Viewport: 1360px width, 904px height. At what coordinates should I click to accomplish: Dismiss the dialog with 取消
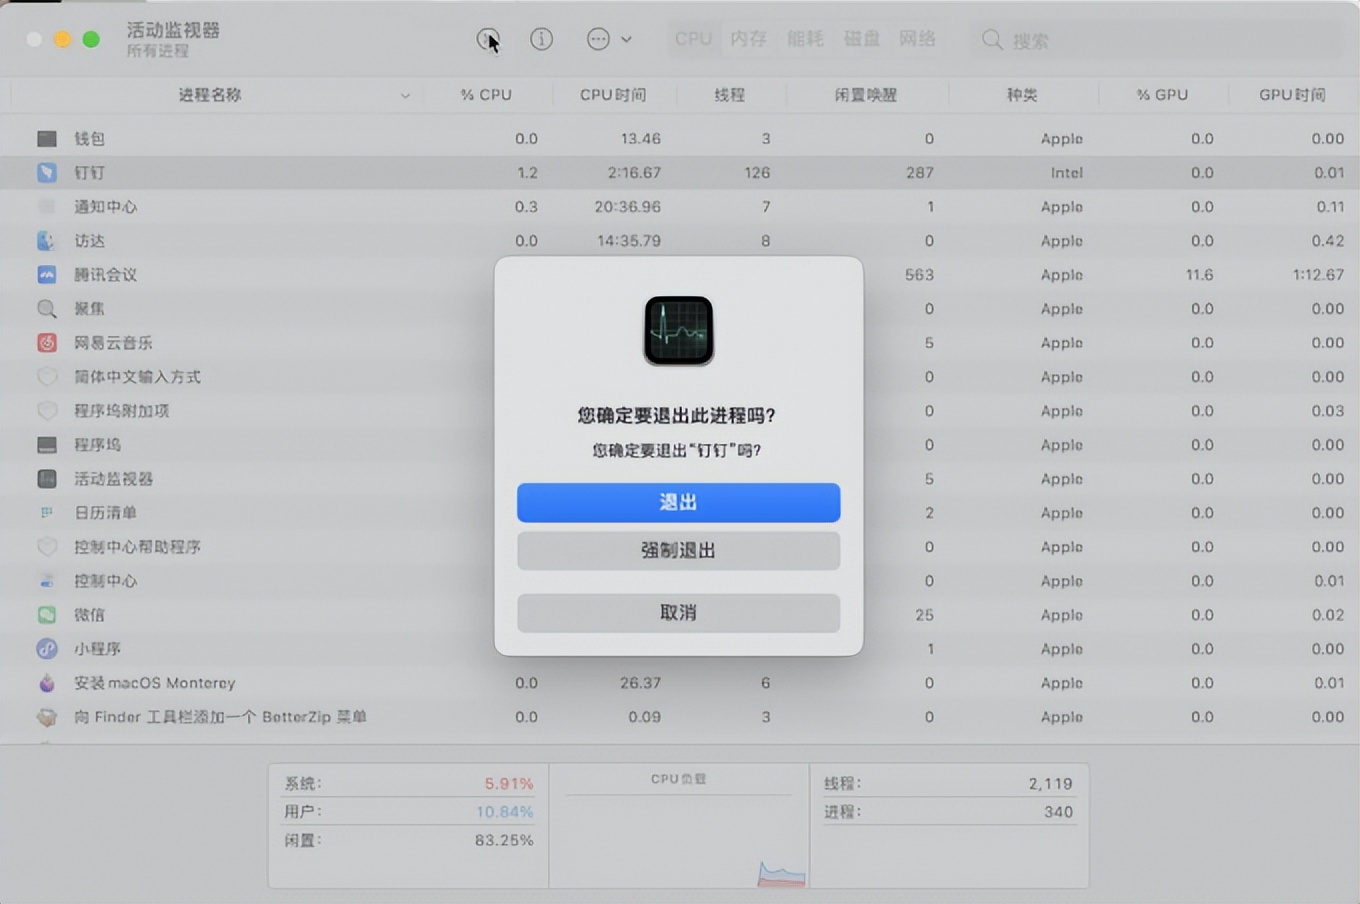pyautogui.click(x=678, y=613)
